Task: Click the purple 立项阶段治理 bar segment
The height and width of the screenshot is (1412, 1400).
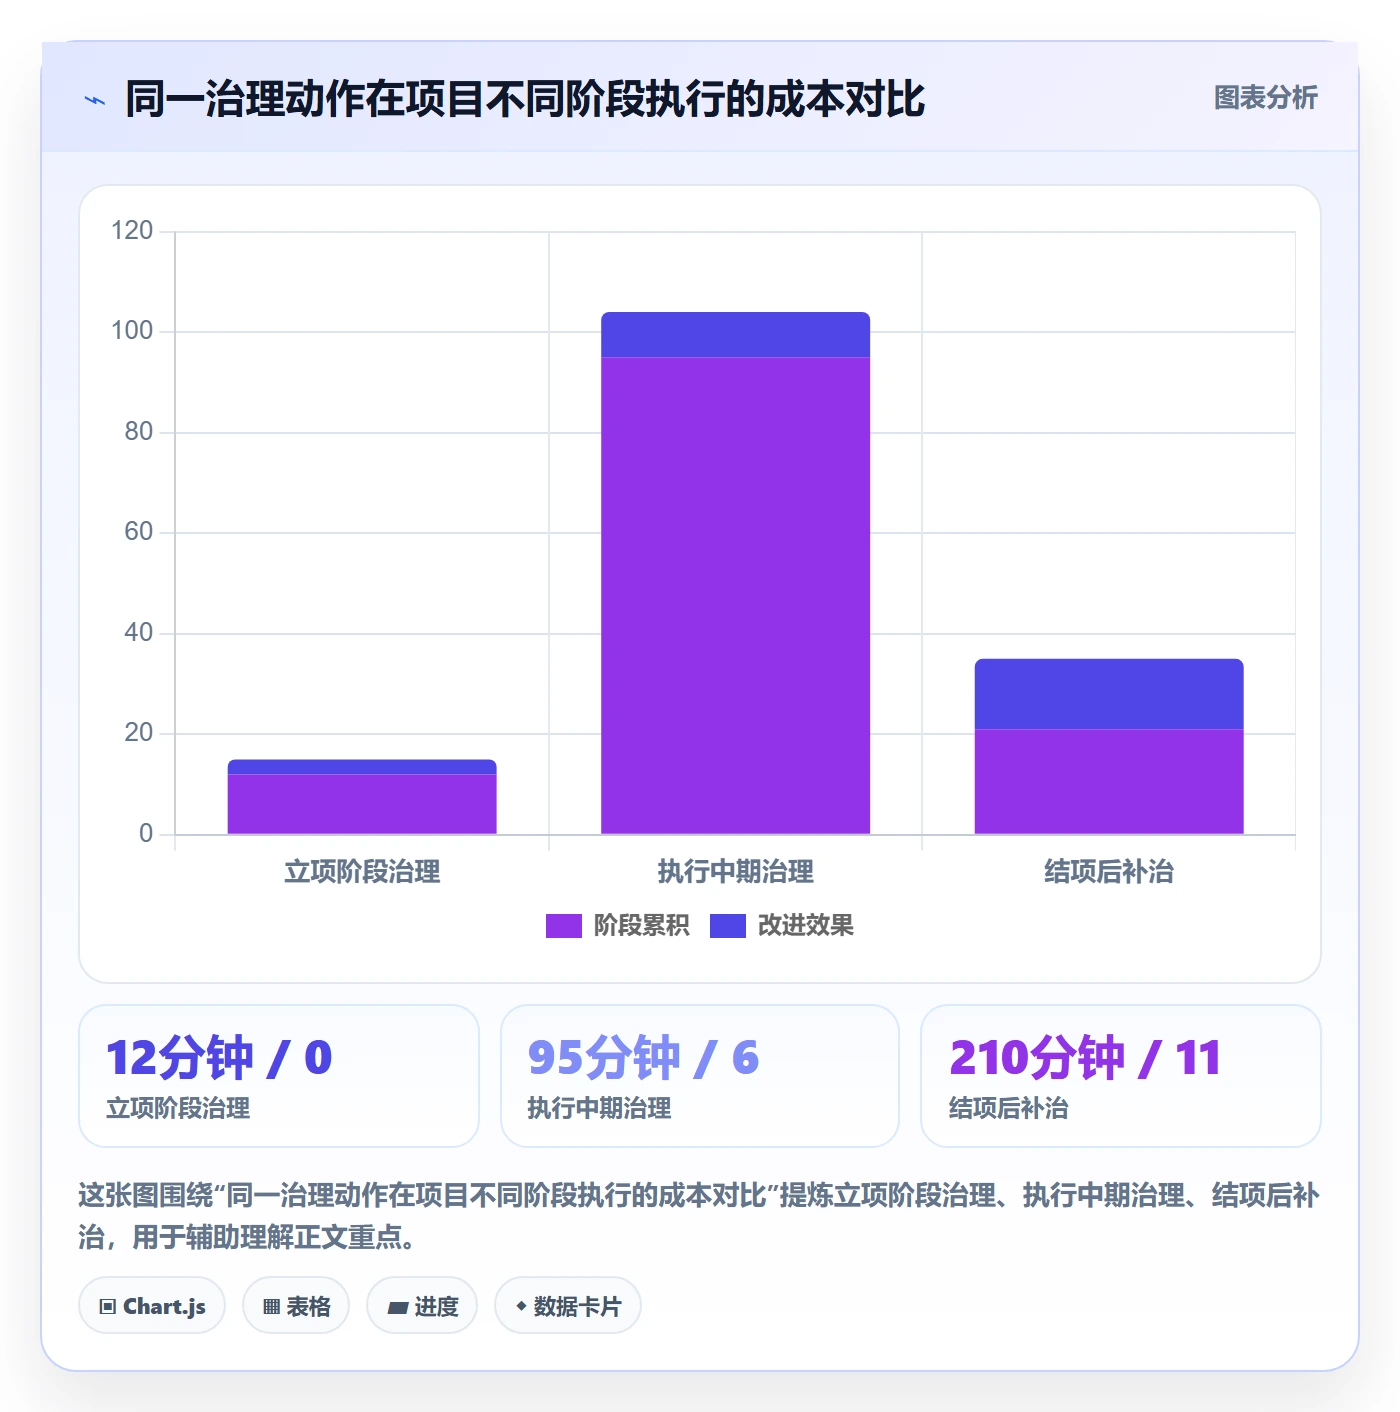Action: point(362,804)
